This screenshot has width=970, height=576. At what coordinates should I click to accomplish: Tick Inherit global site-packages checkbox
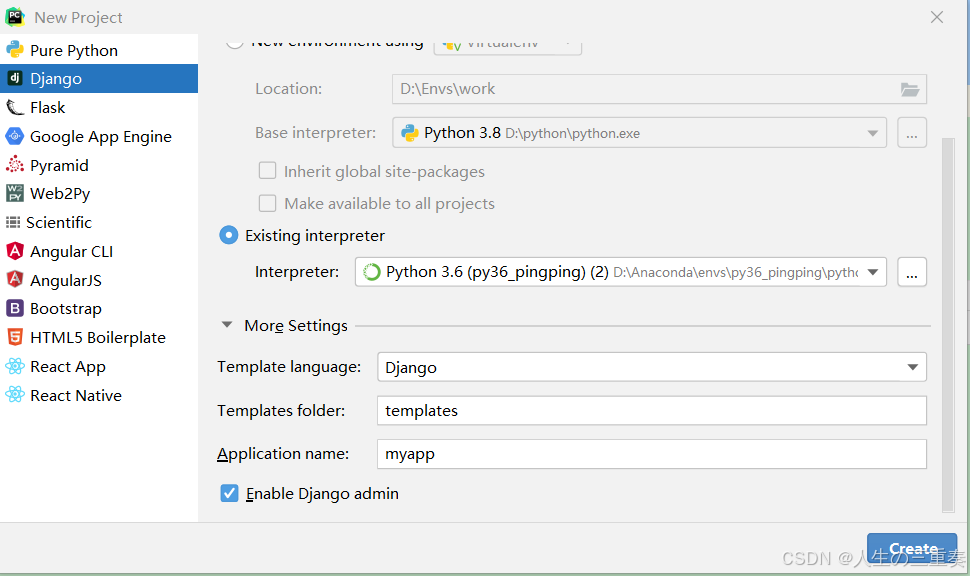[x=267, y=171]
